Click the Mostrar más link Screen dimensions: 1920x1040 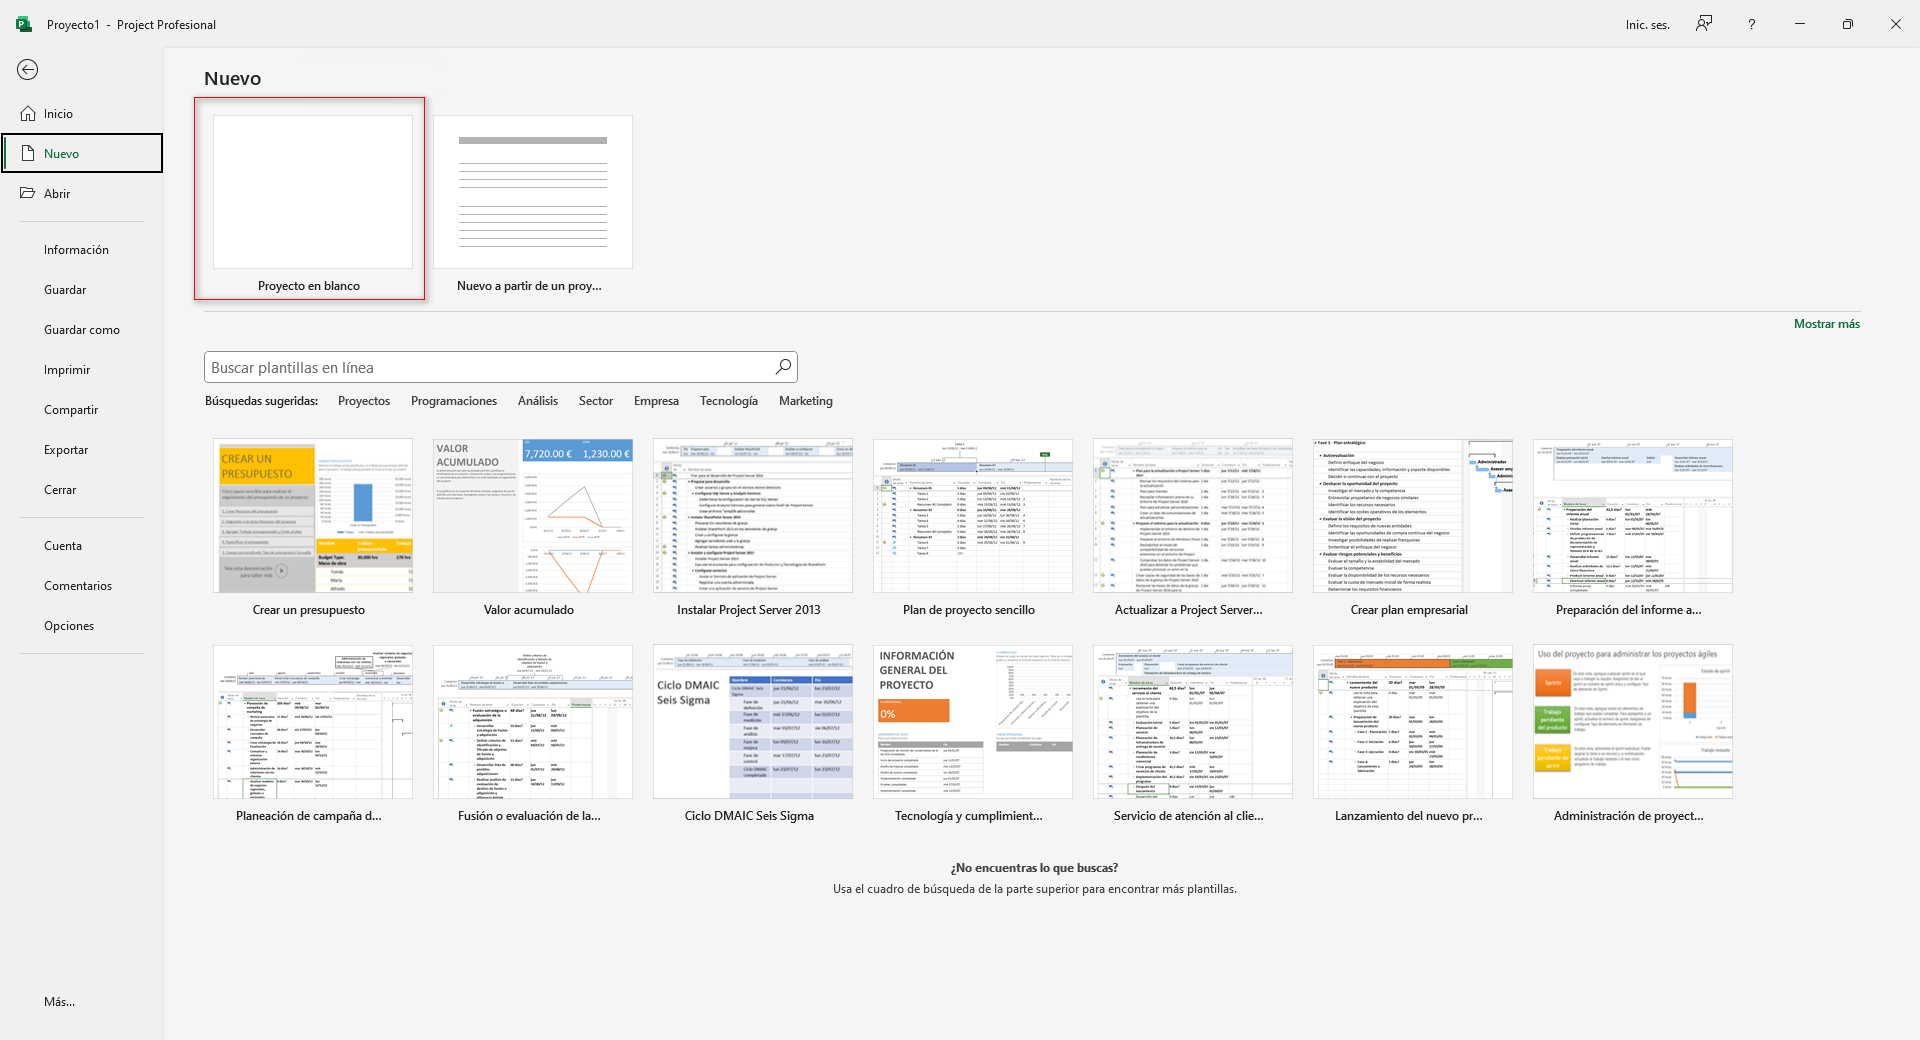tap(1826, 324)
